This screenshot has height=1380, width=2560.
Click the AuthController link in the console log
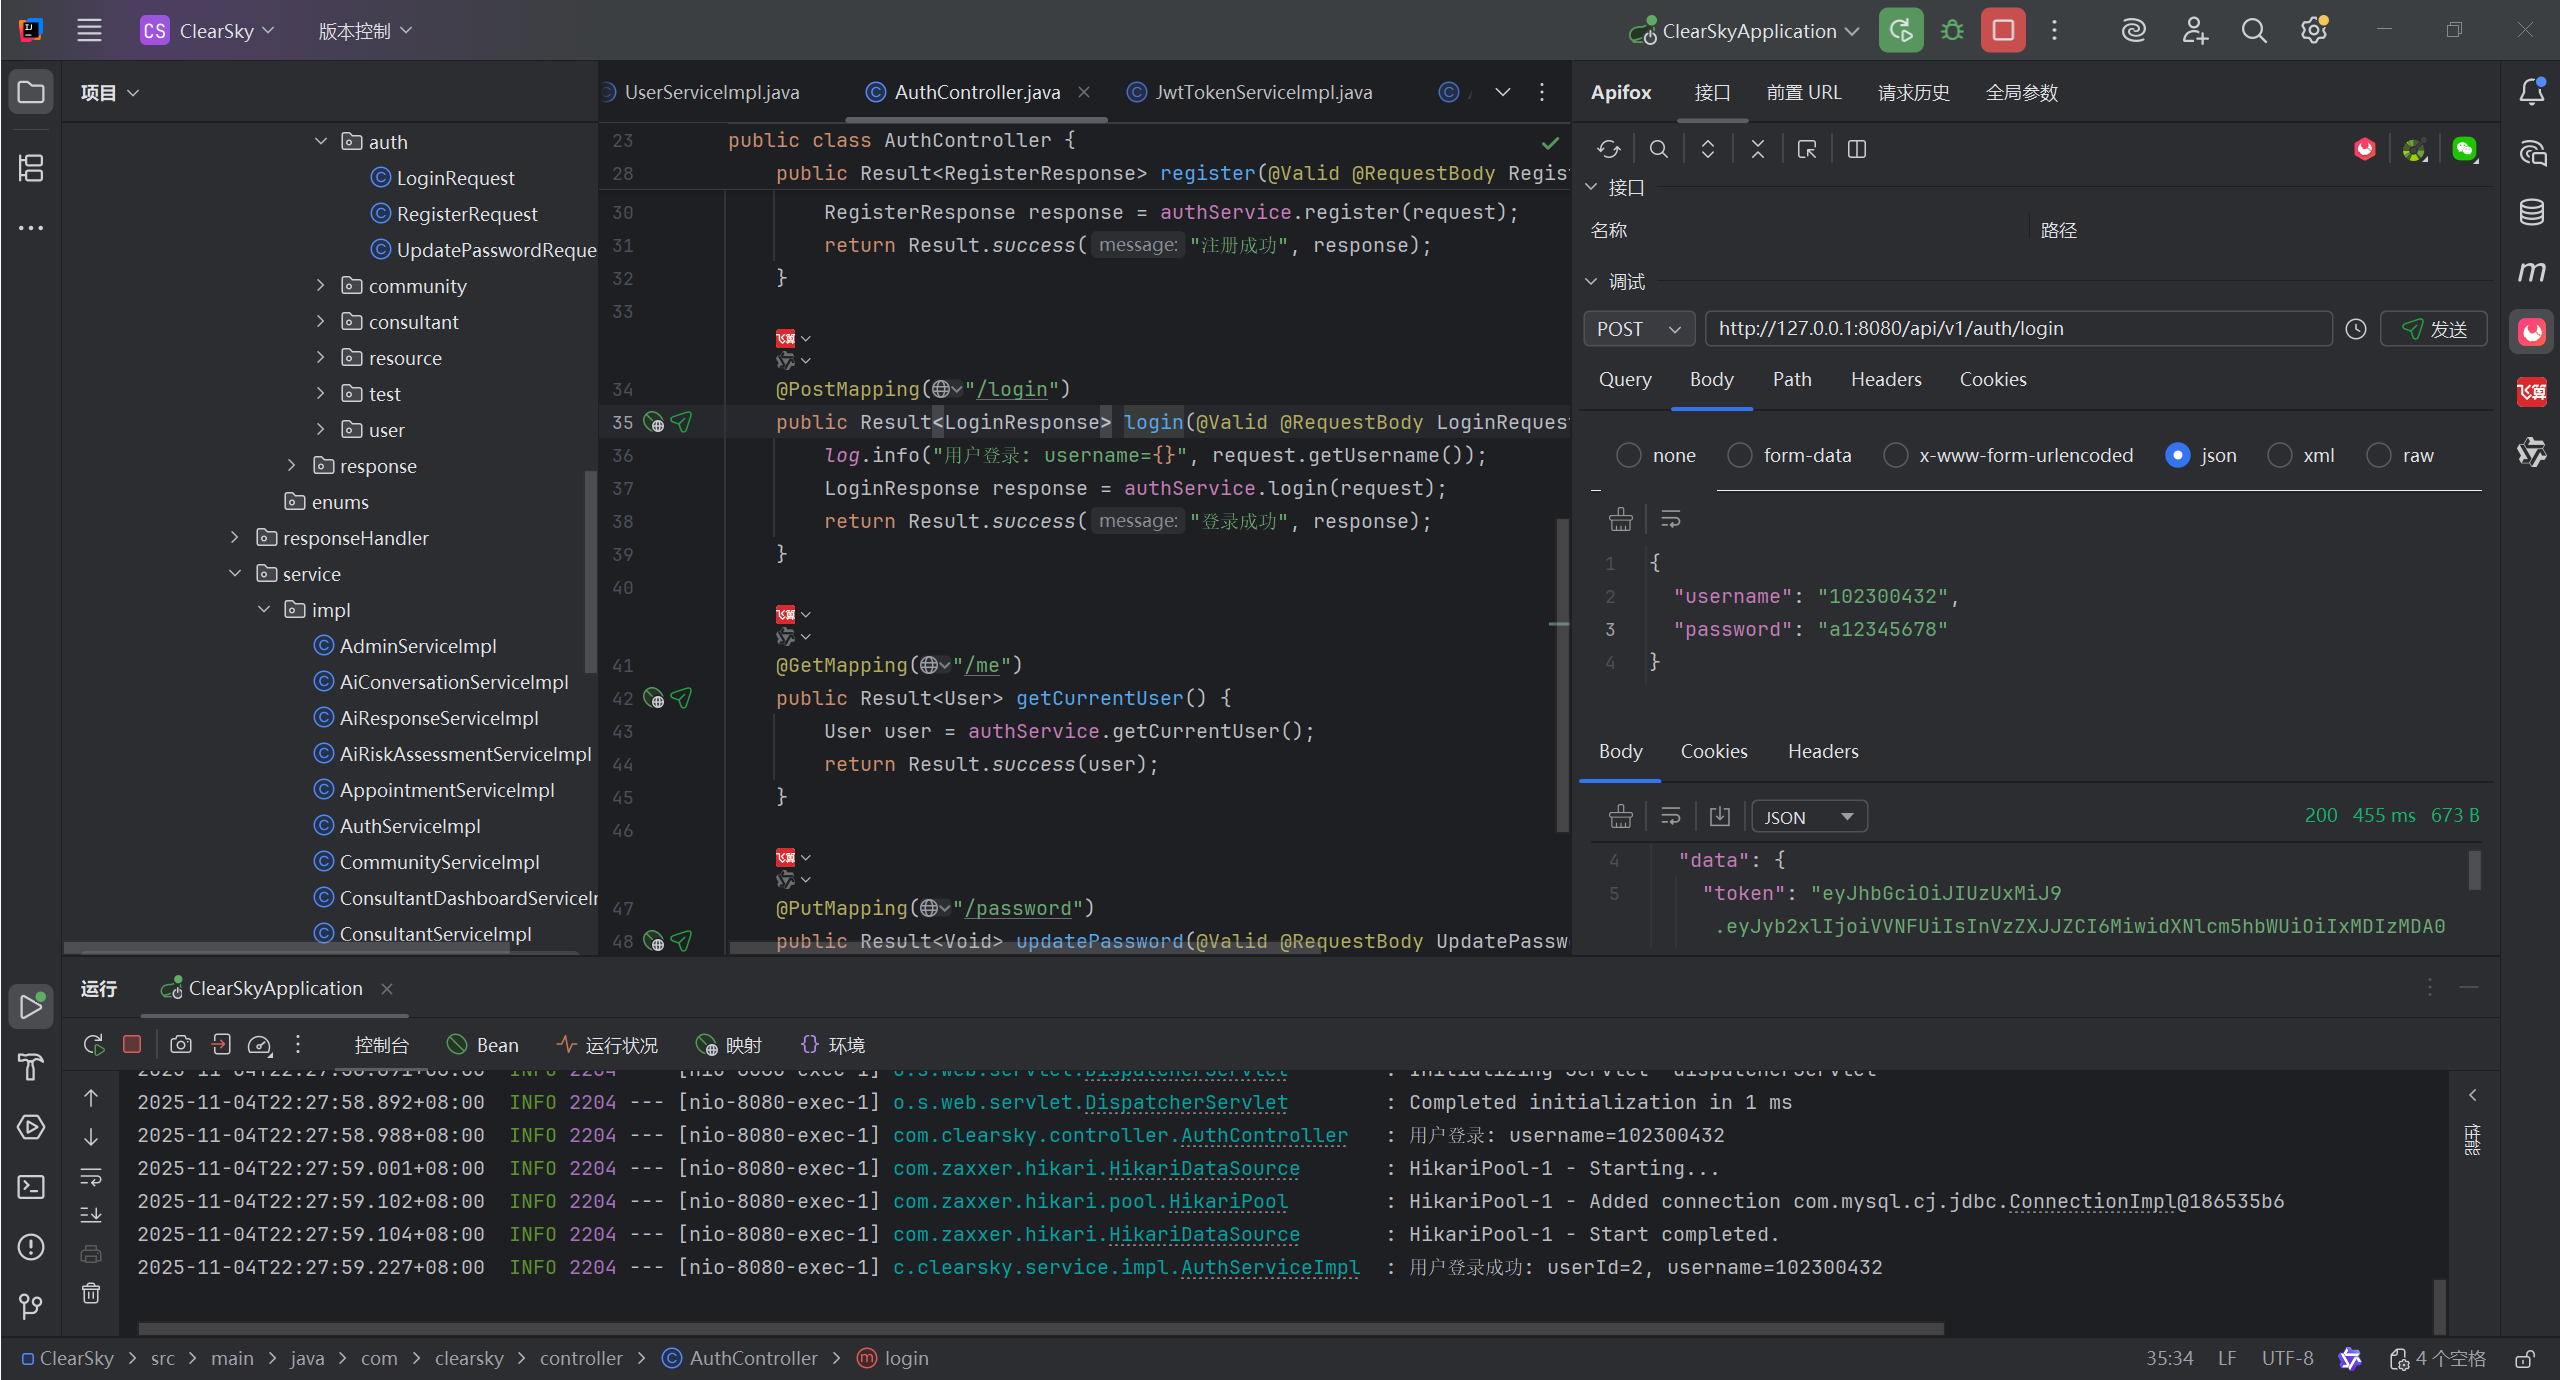click(1264, 1136)
